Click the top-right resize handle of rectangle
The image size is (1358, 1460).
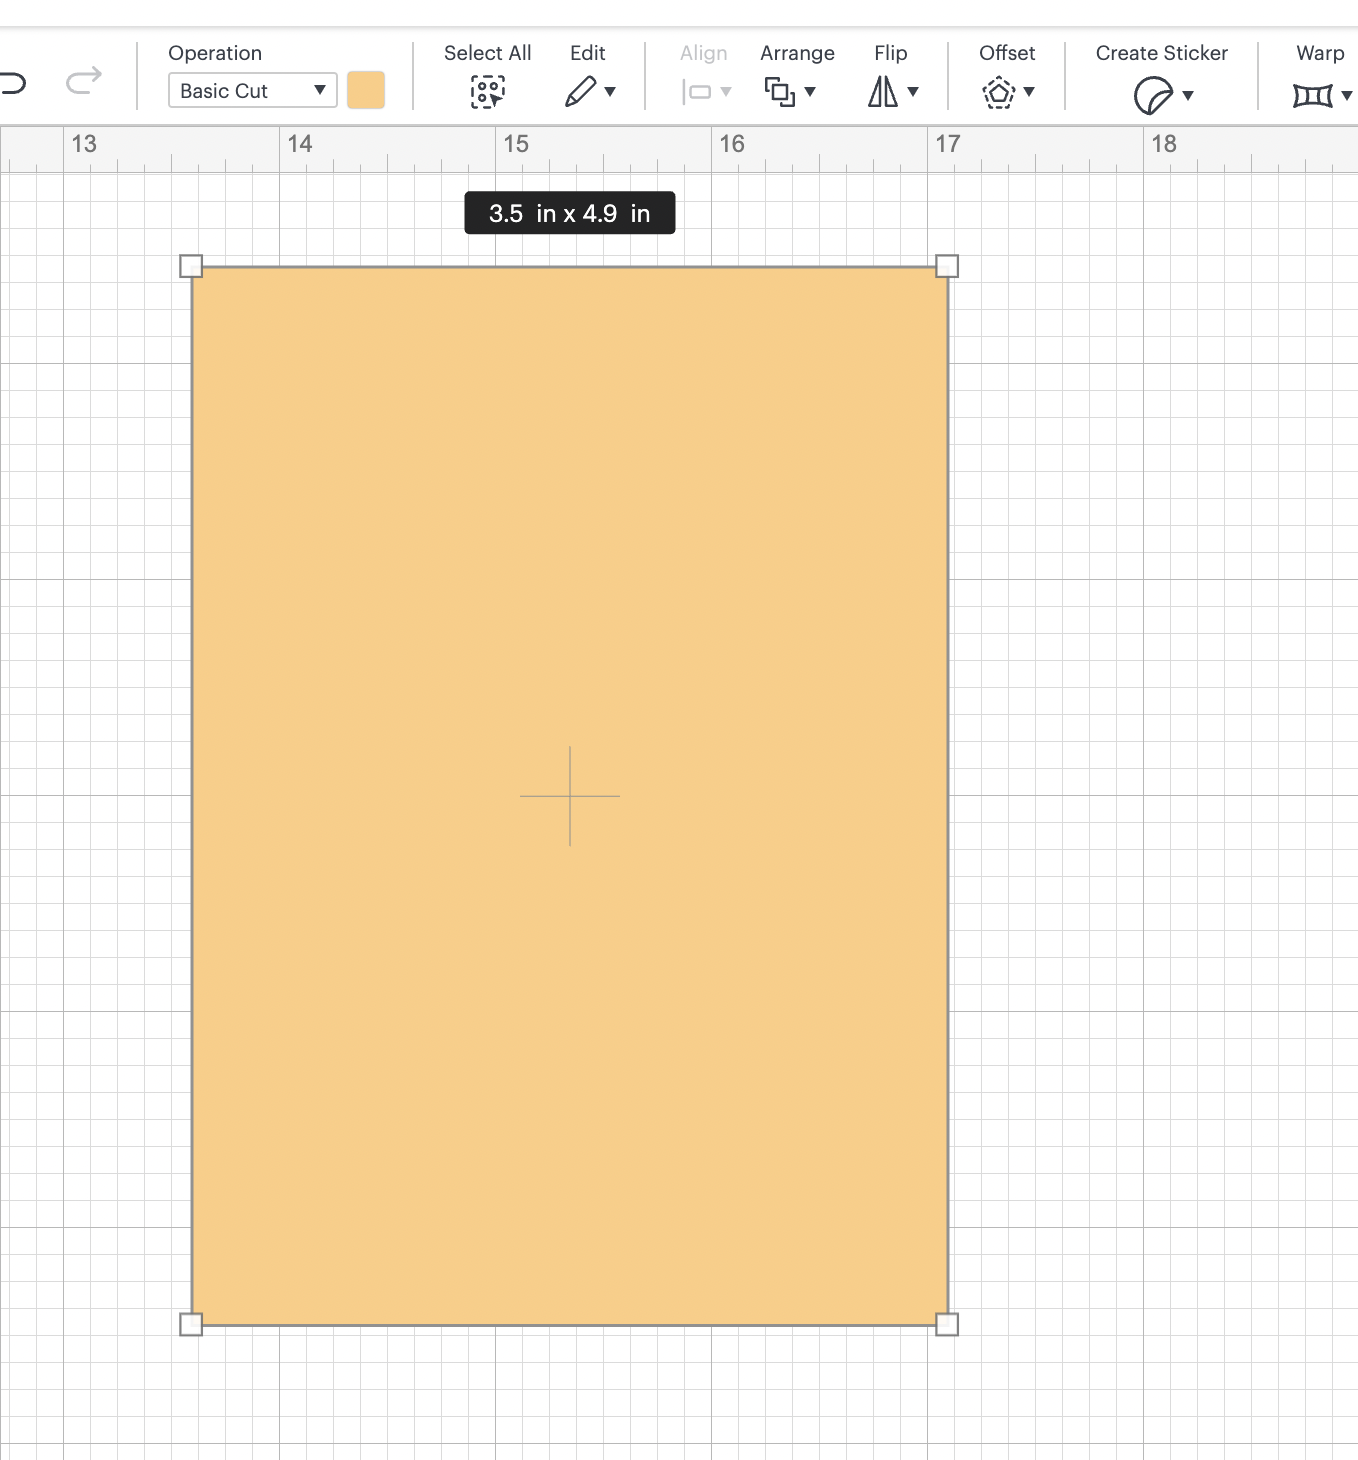947,266
